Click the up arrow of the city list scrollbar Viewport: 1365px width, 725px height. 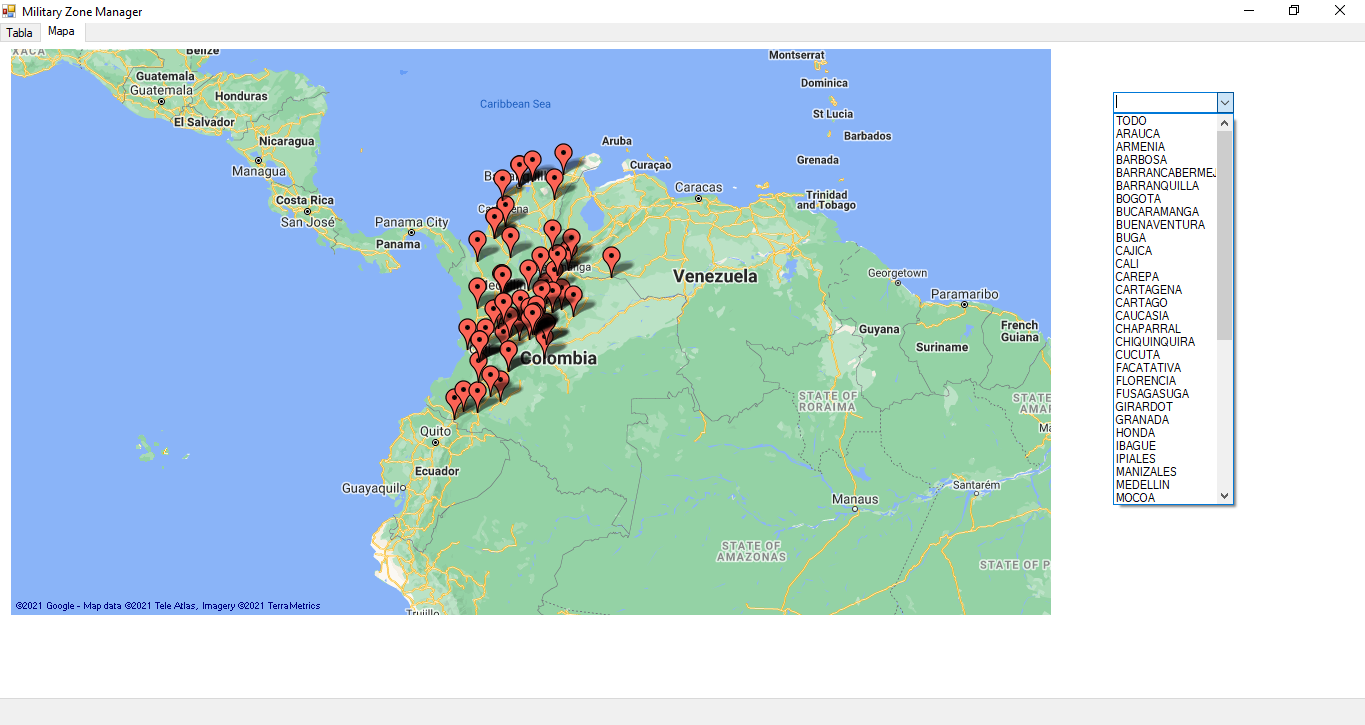[x=1224, y=122]
